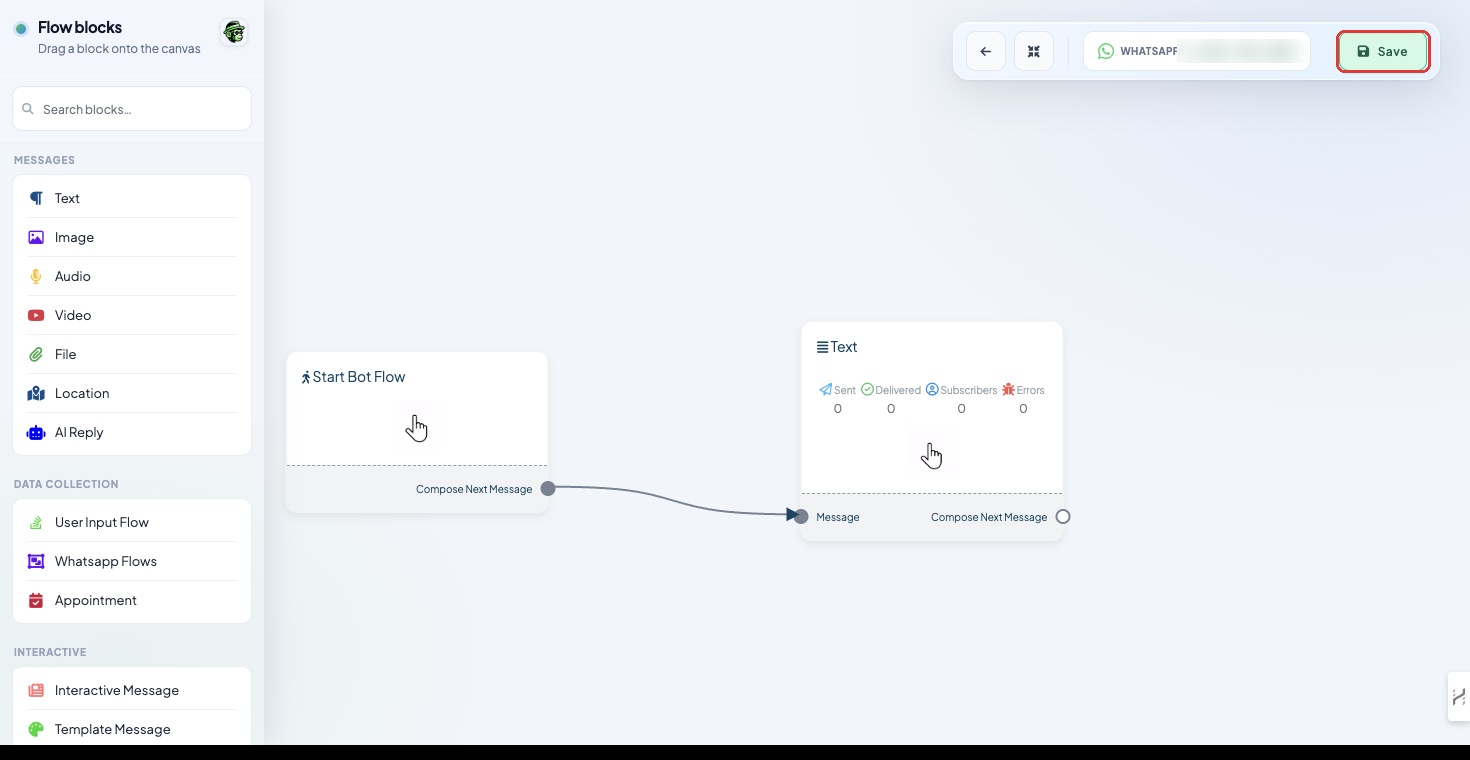Click the Delivered counter in the Text node
This screenshot has height=760, width=1470.
click(x=891, y=399)
